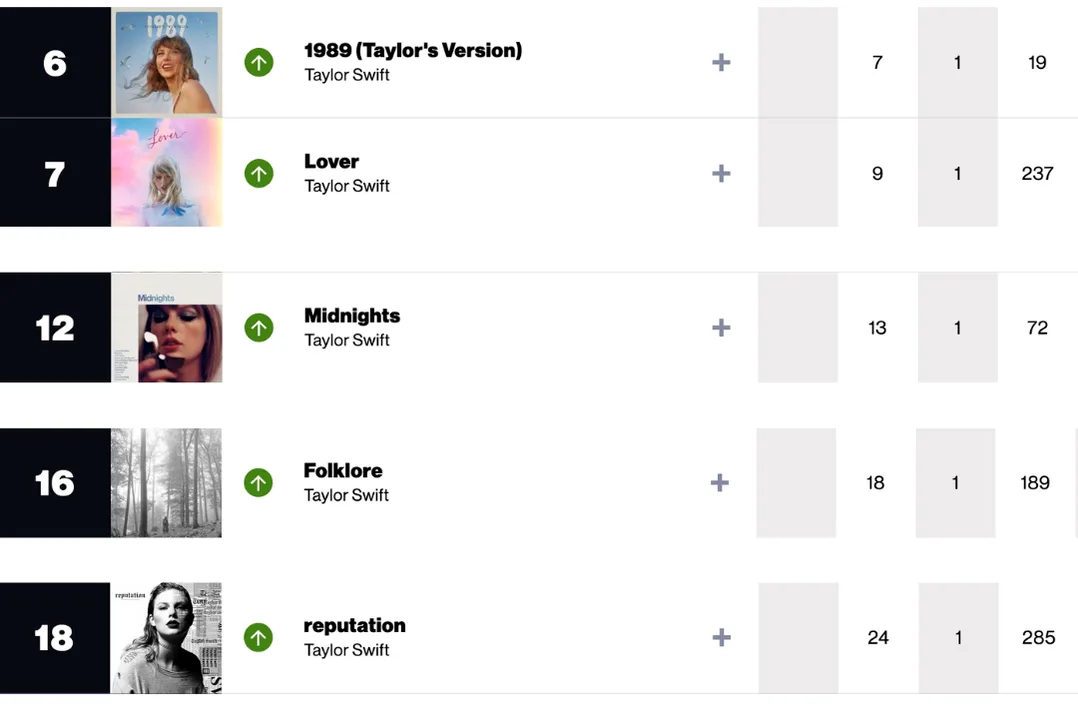Click the plus icon next to Lover

721,174
